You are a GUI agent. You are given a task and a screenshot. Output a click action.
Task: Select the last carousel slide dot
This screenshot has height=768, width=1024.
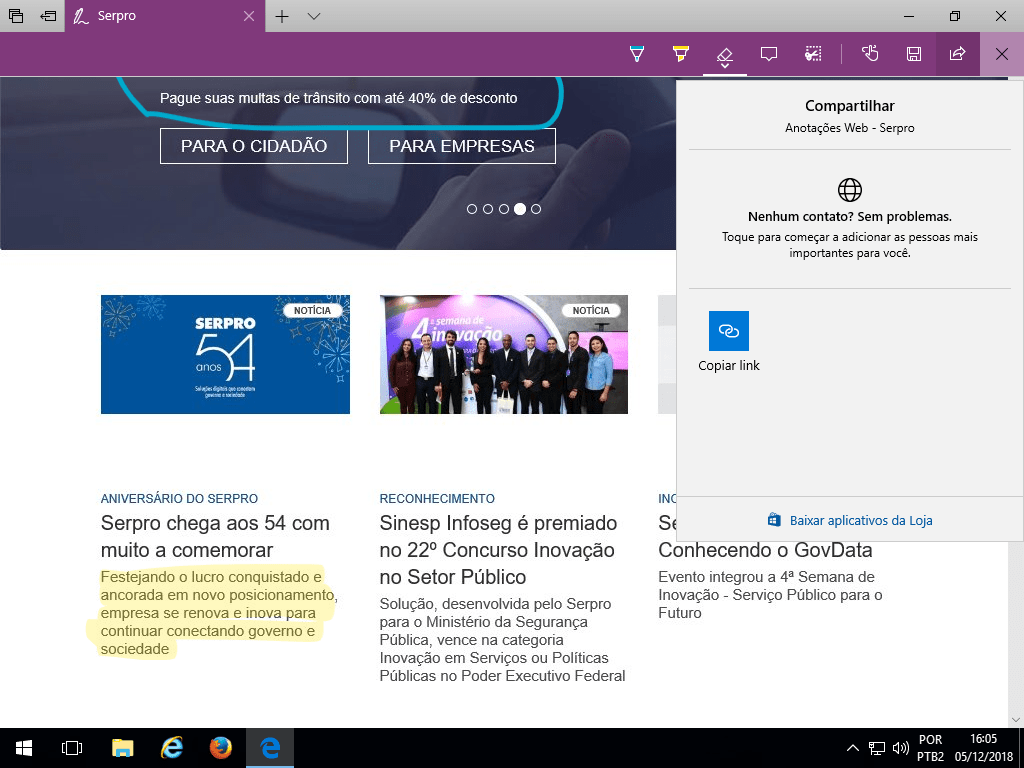536,209
